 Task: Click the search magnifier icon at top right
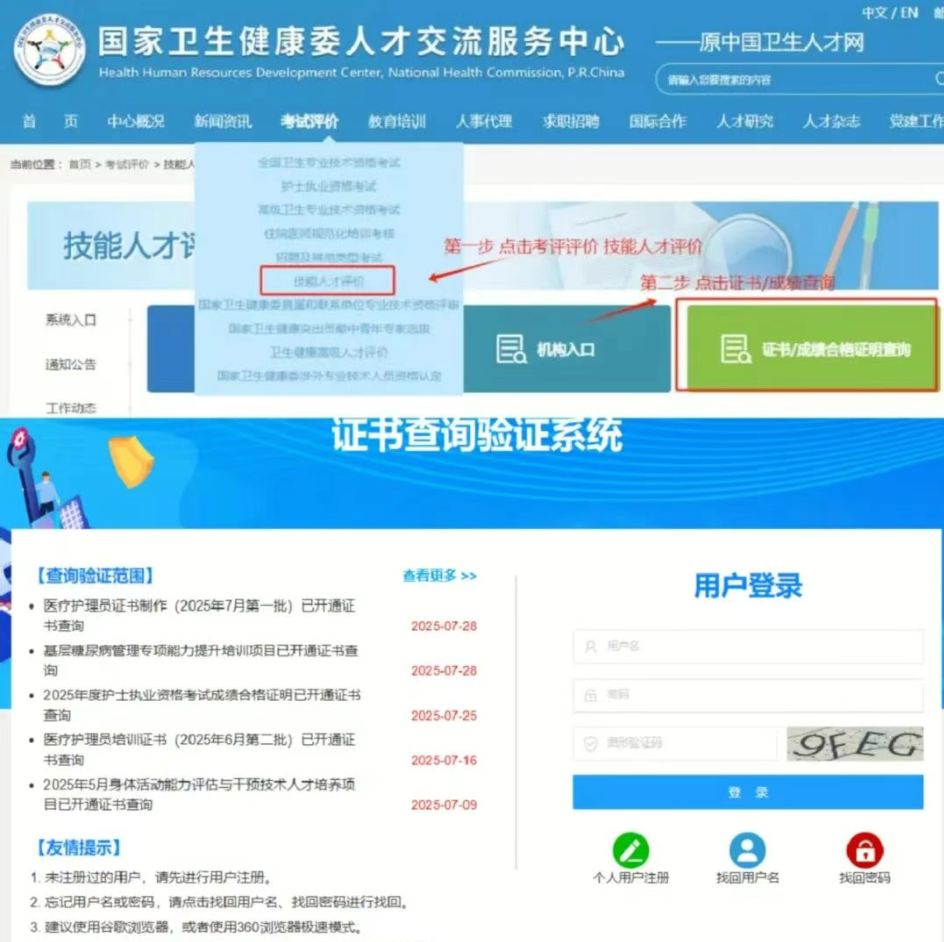click(x=938, y=80)
